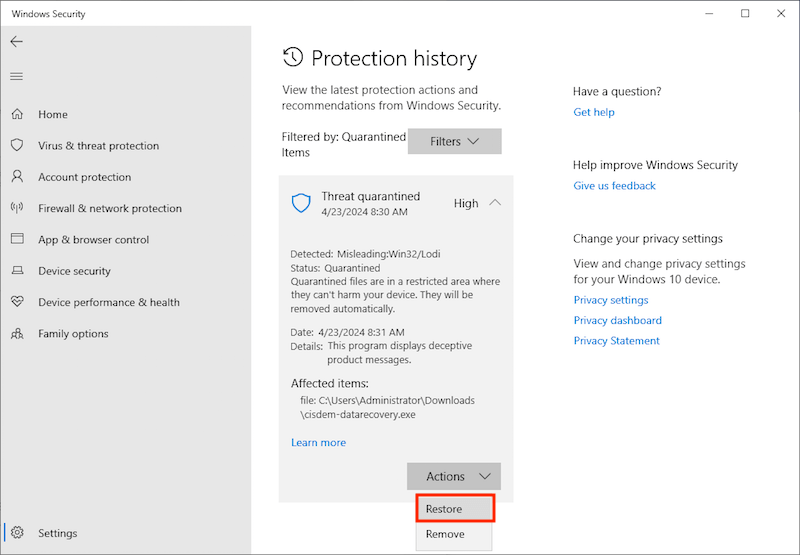This screenshot has height=555, width=800.
Task: Click the Settings gear icon
Action: 17,533
